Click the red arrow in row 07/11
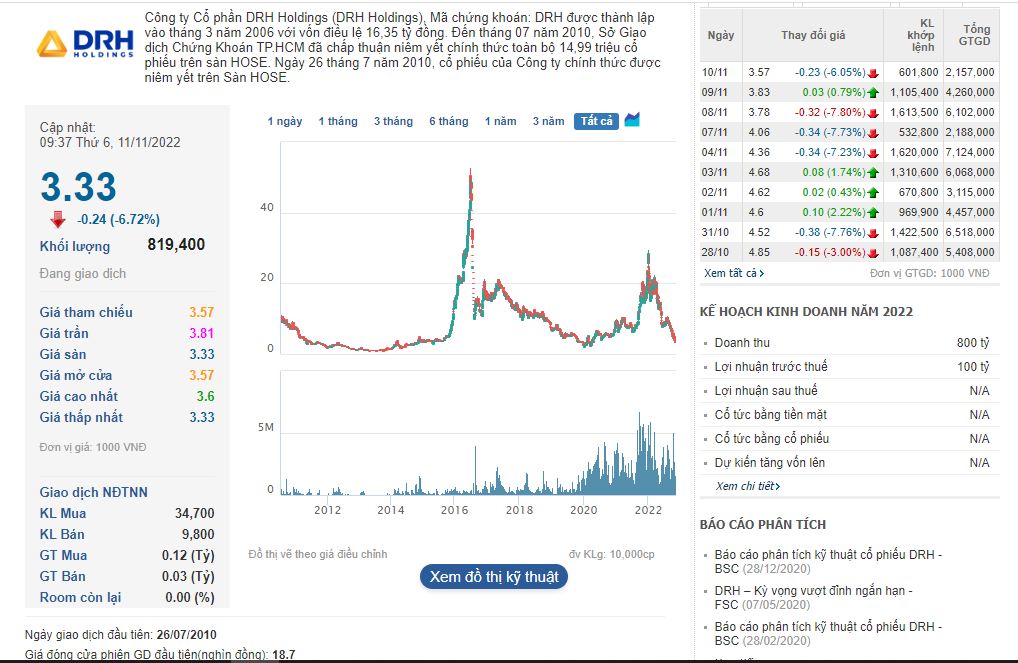Image resolution: width=1018 pixels, height=663 pixels. coord(873,133)
